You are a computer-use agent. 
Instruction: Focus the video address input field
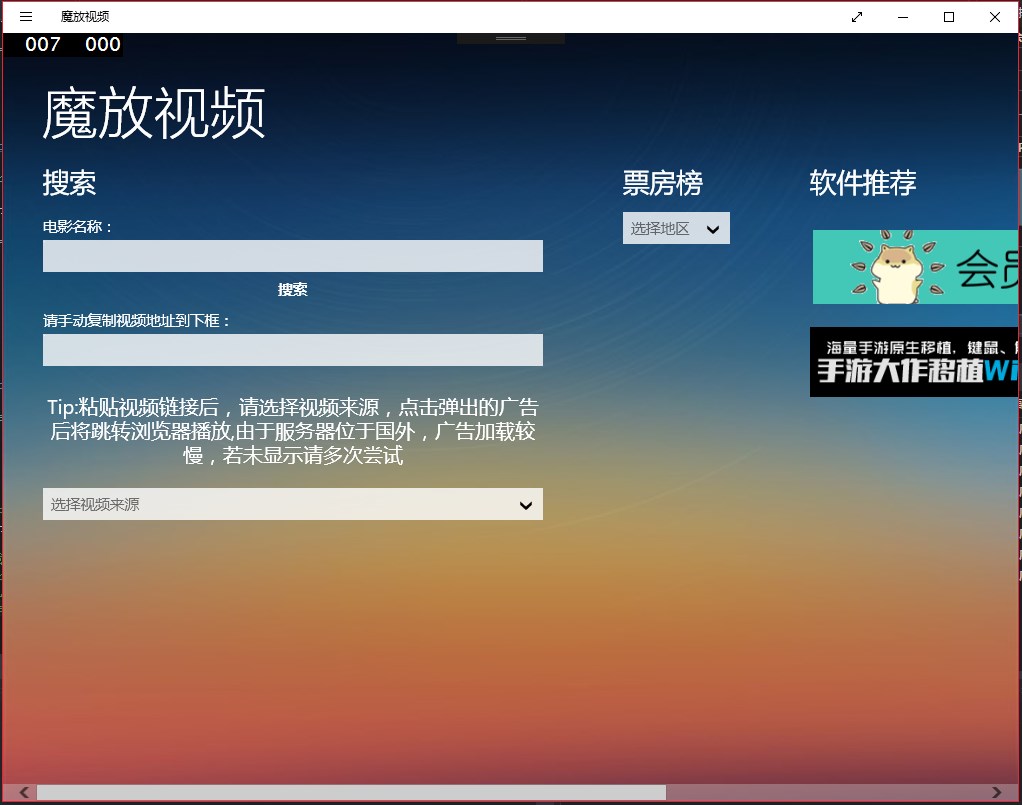tap(293, 350)
